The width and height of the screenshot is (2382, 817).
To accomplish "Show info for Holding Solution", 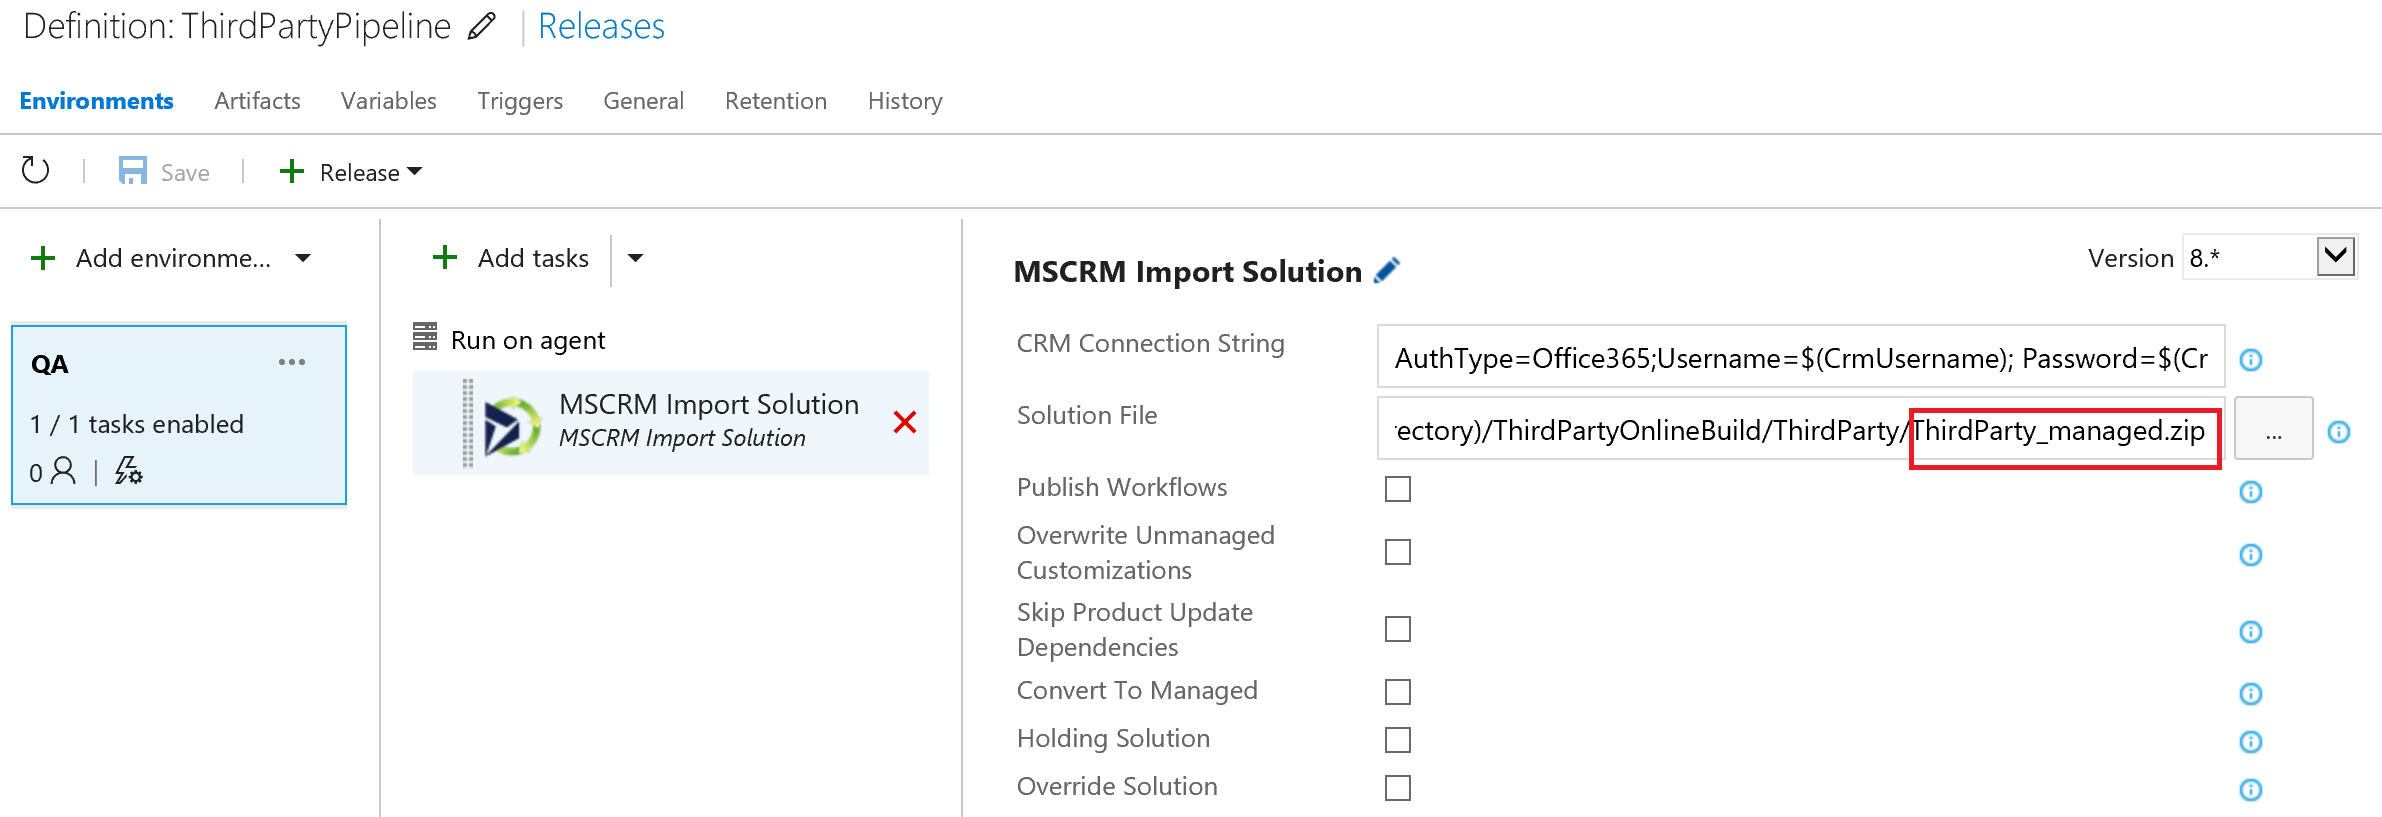I will (x=2251, y=742).
